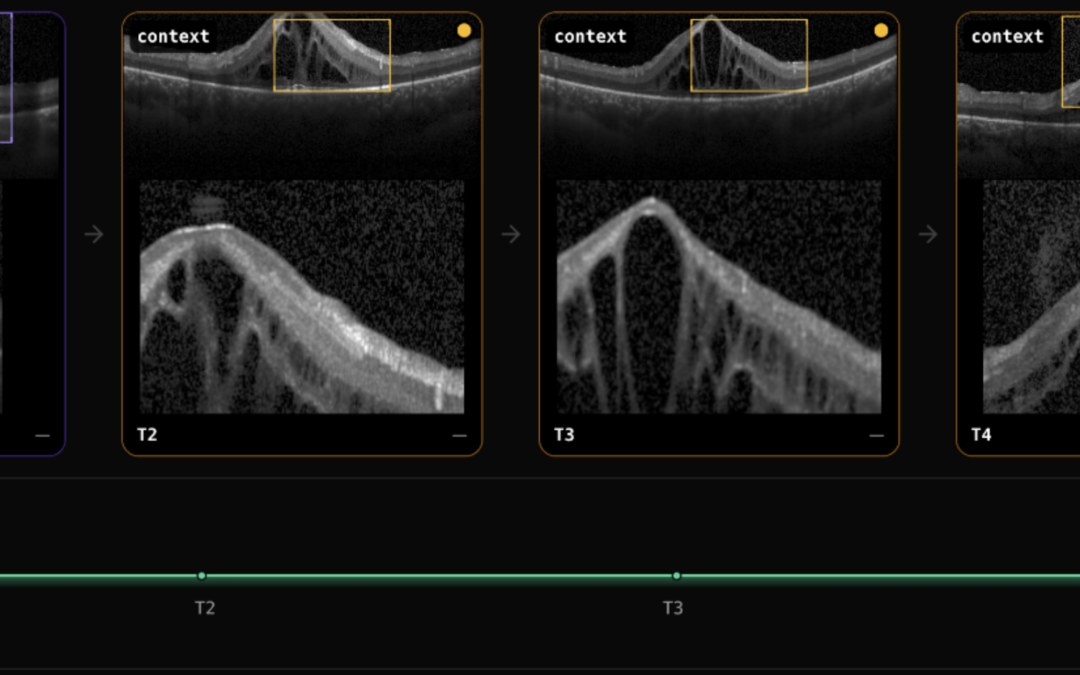Open the T3 zoomed OCT crop image

point(719,297)
